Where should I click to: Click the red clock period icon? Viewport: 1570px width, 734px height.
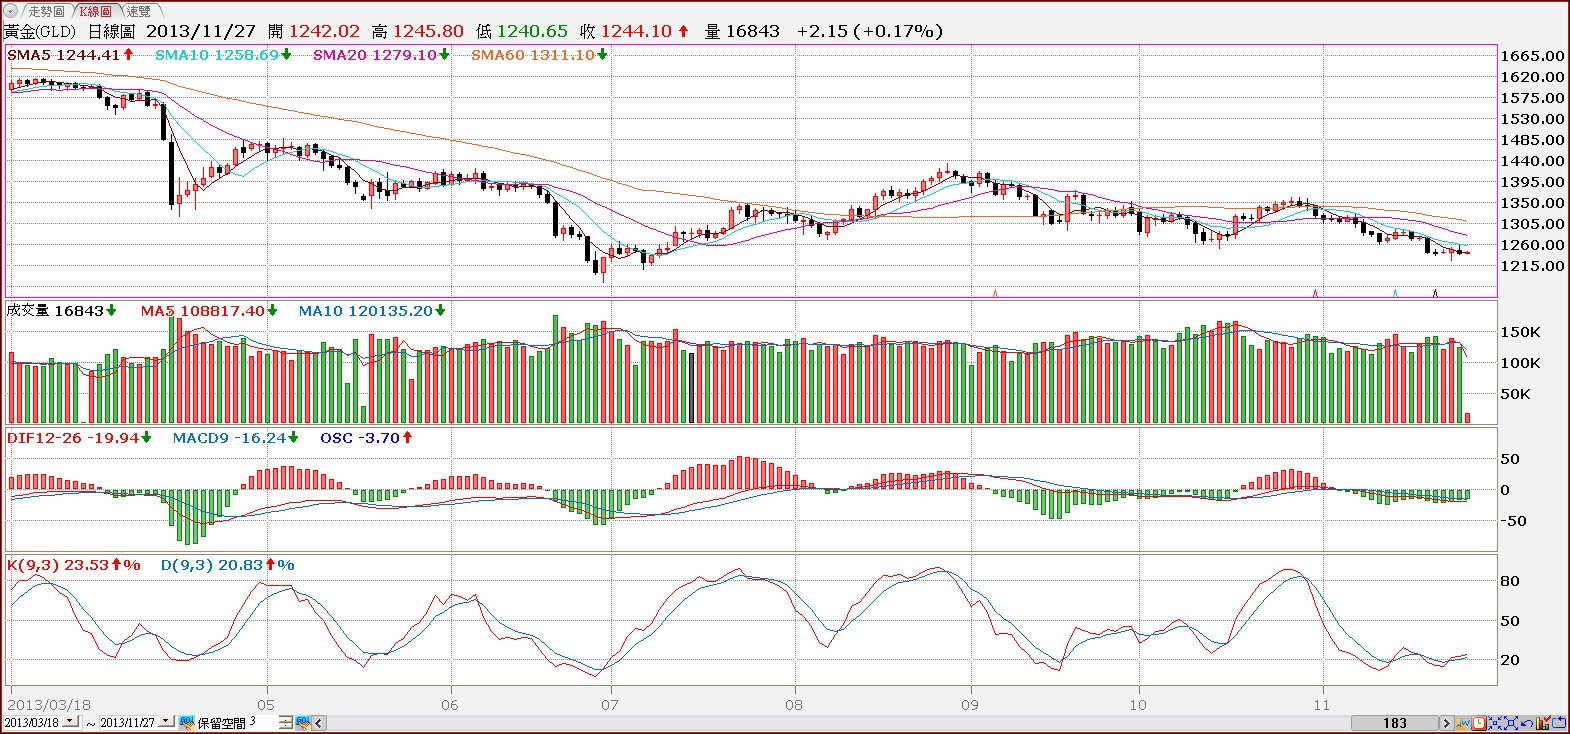click(x=1479, y=723)
